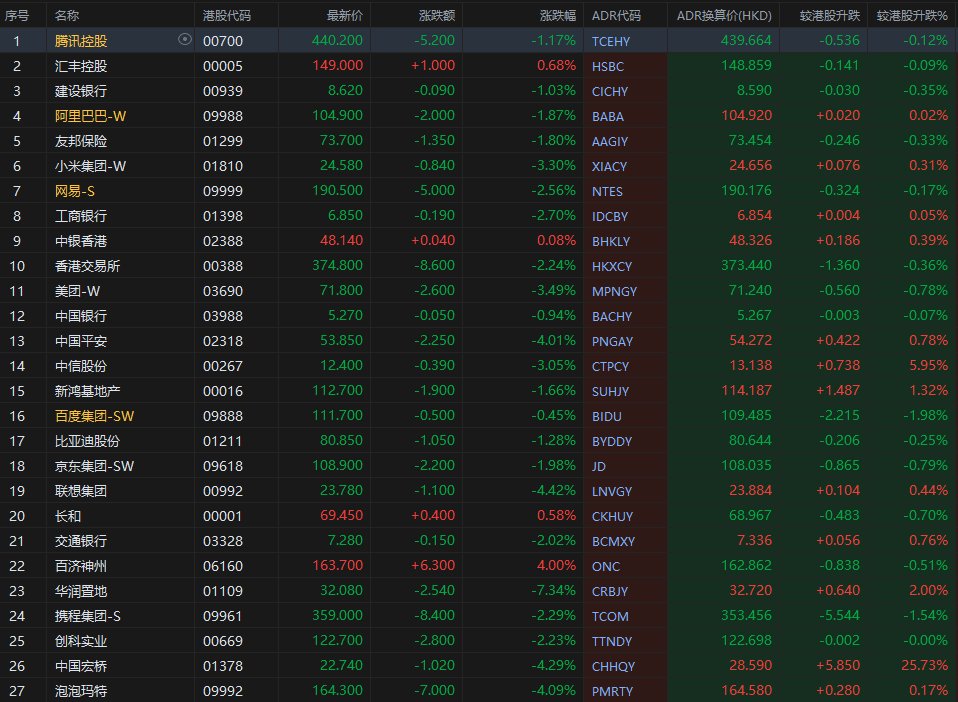Click the +6.300 change amount
Image resolution: width=958 pixels, height=702 pixels.
[x=433, y=565]
